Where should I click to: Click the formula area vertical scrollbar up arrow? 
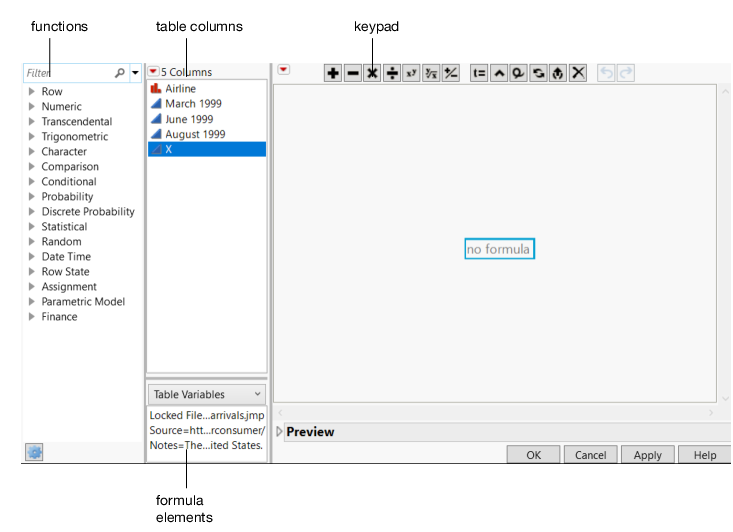(725, 92)
